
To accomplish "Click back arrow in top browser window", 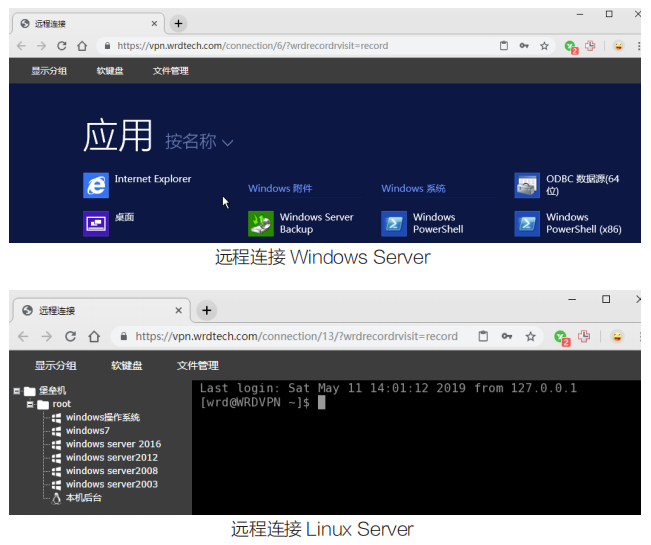I will click(x=21, y=46).
